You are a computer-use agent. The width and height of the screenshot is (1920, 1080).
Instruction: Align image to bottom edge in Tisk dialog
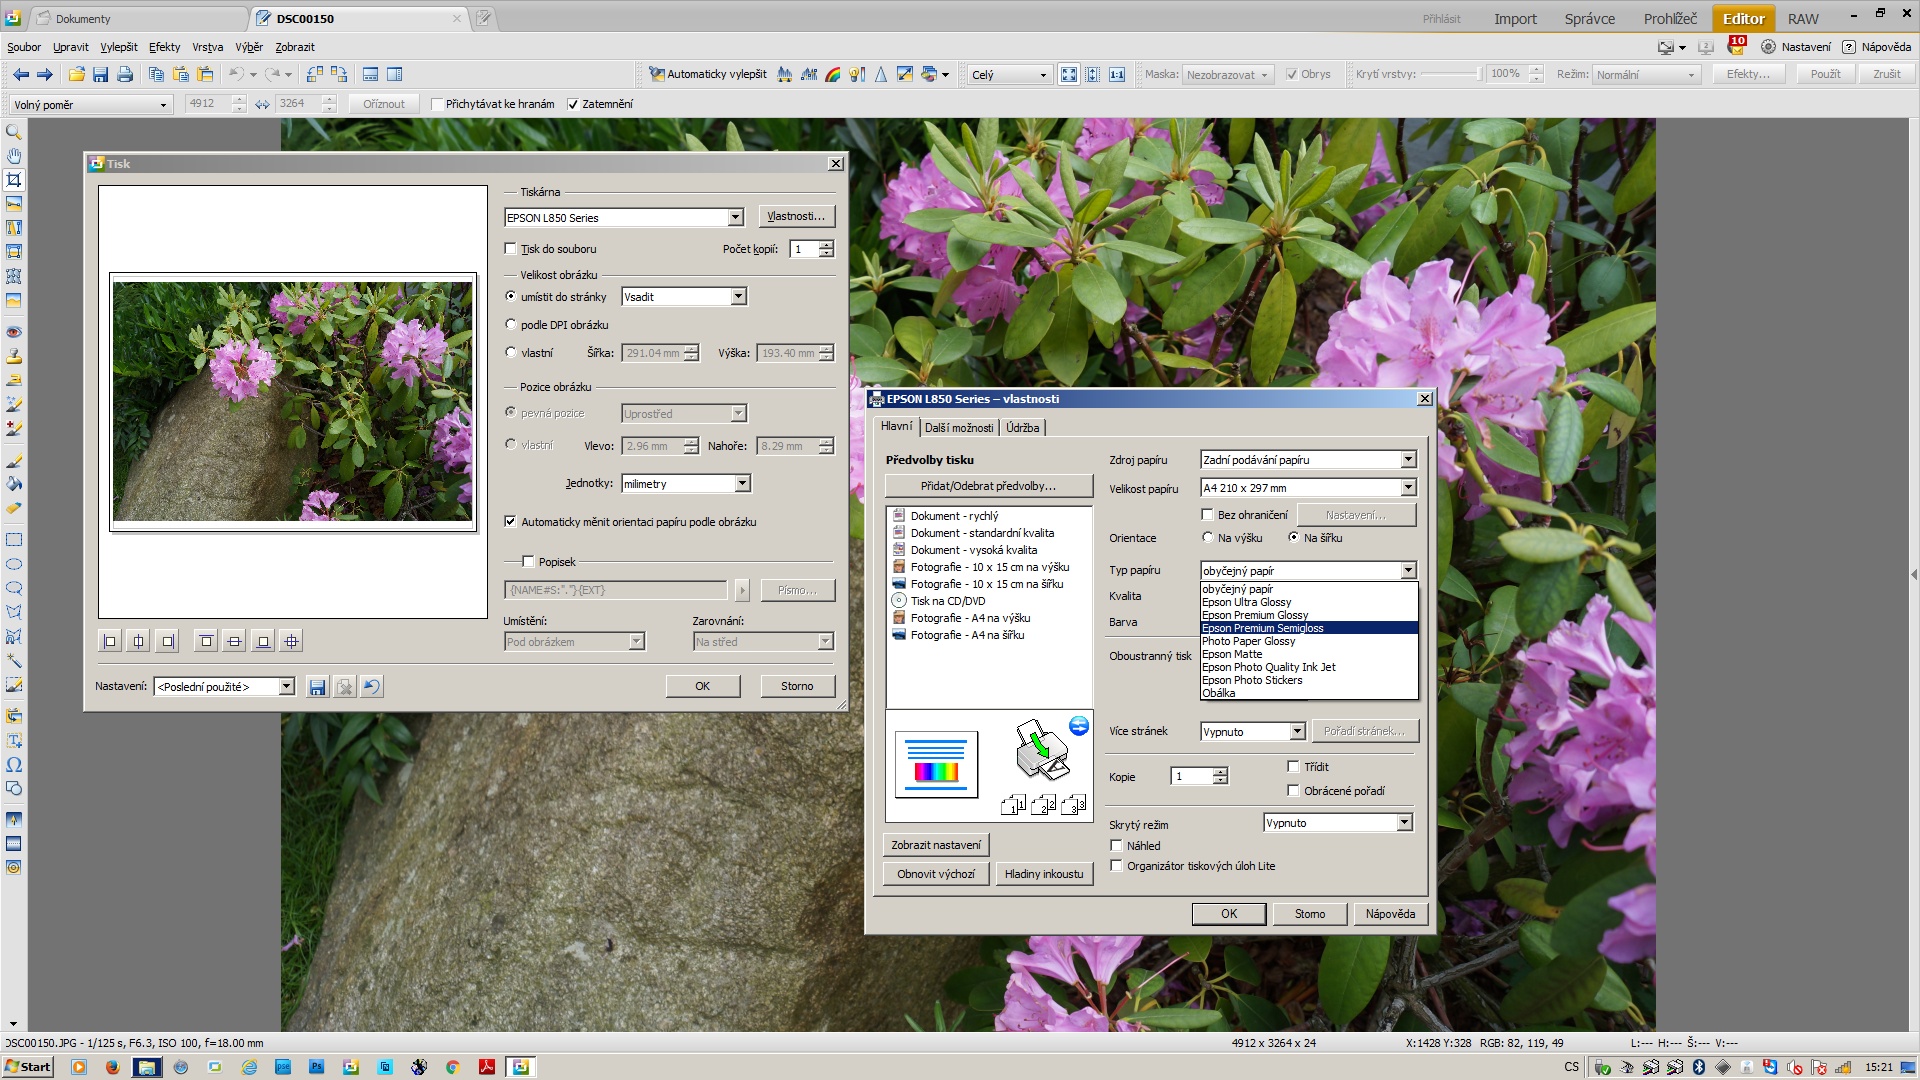pos(263,641)
